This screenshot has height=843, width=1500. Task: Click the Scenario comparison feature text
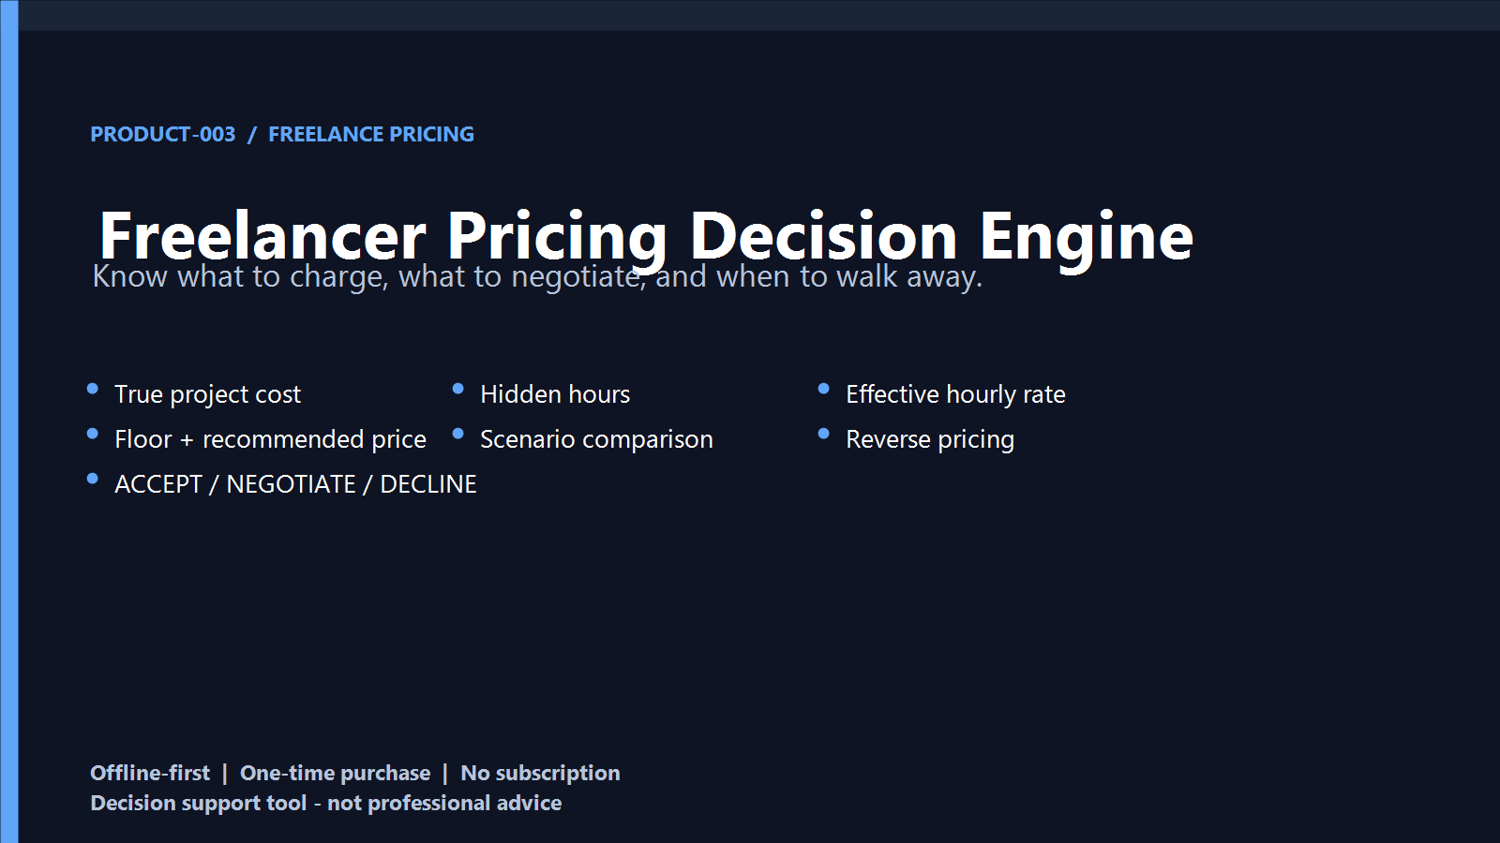click(x=596, y=440)
